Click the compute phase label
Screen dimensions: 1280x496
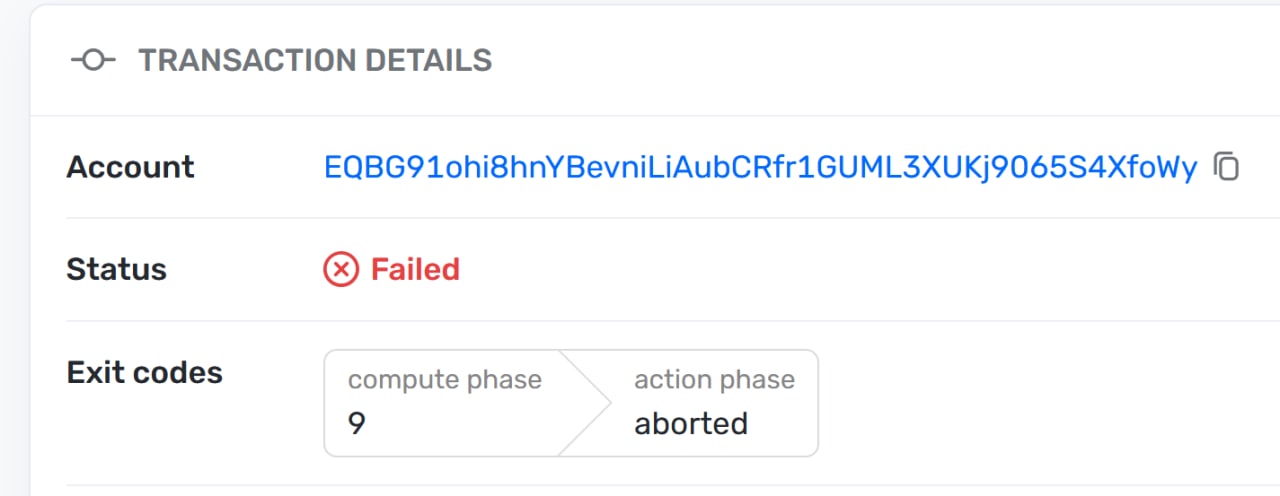click(x=445, y=380)
